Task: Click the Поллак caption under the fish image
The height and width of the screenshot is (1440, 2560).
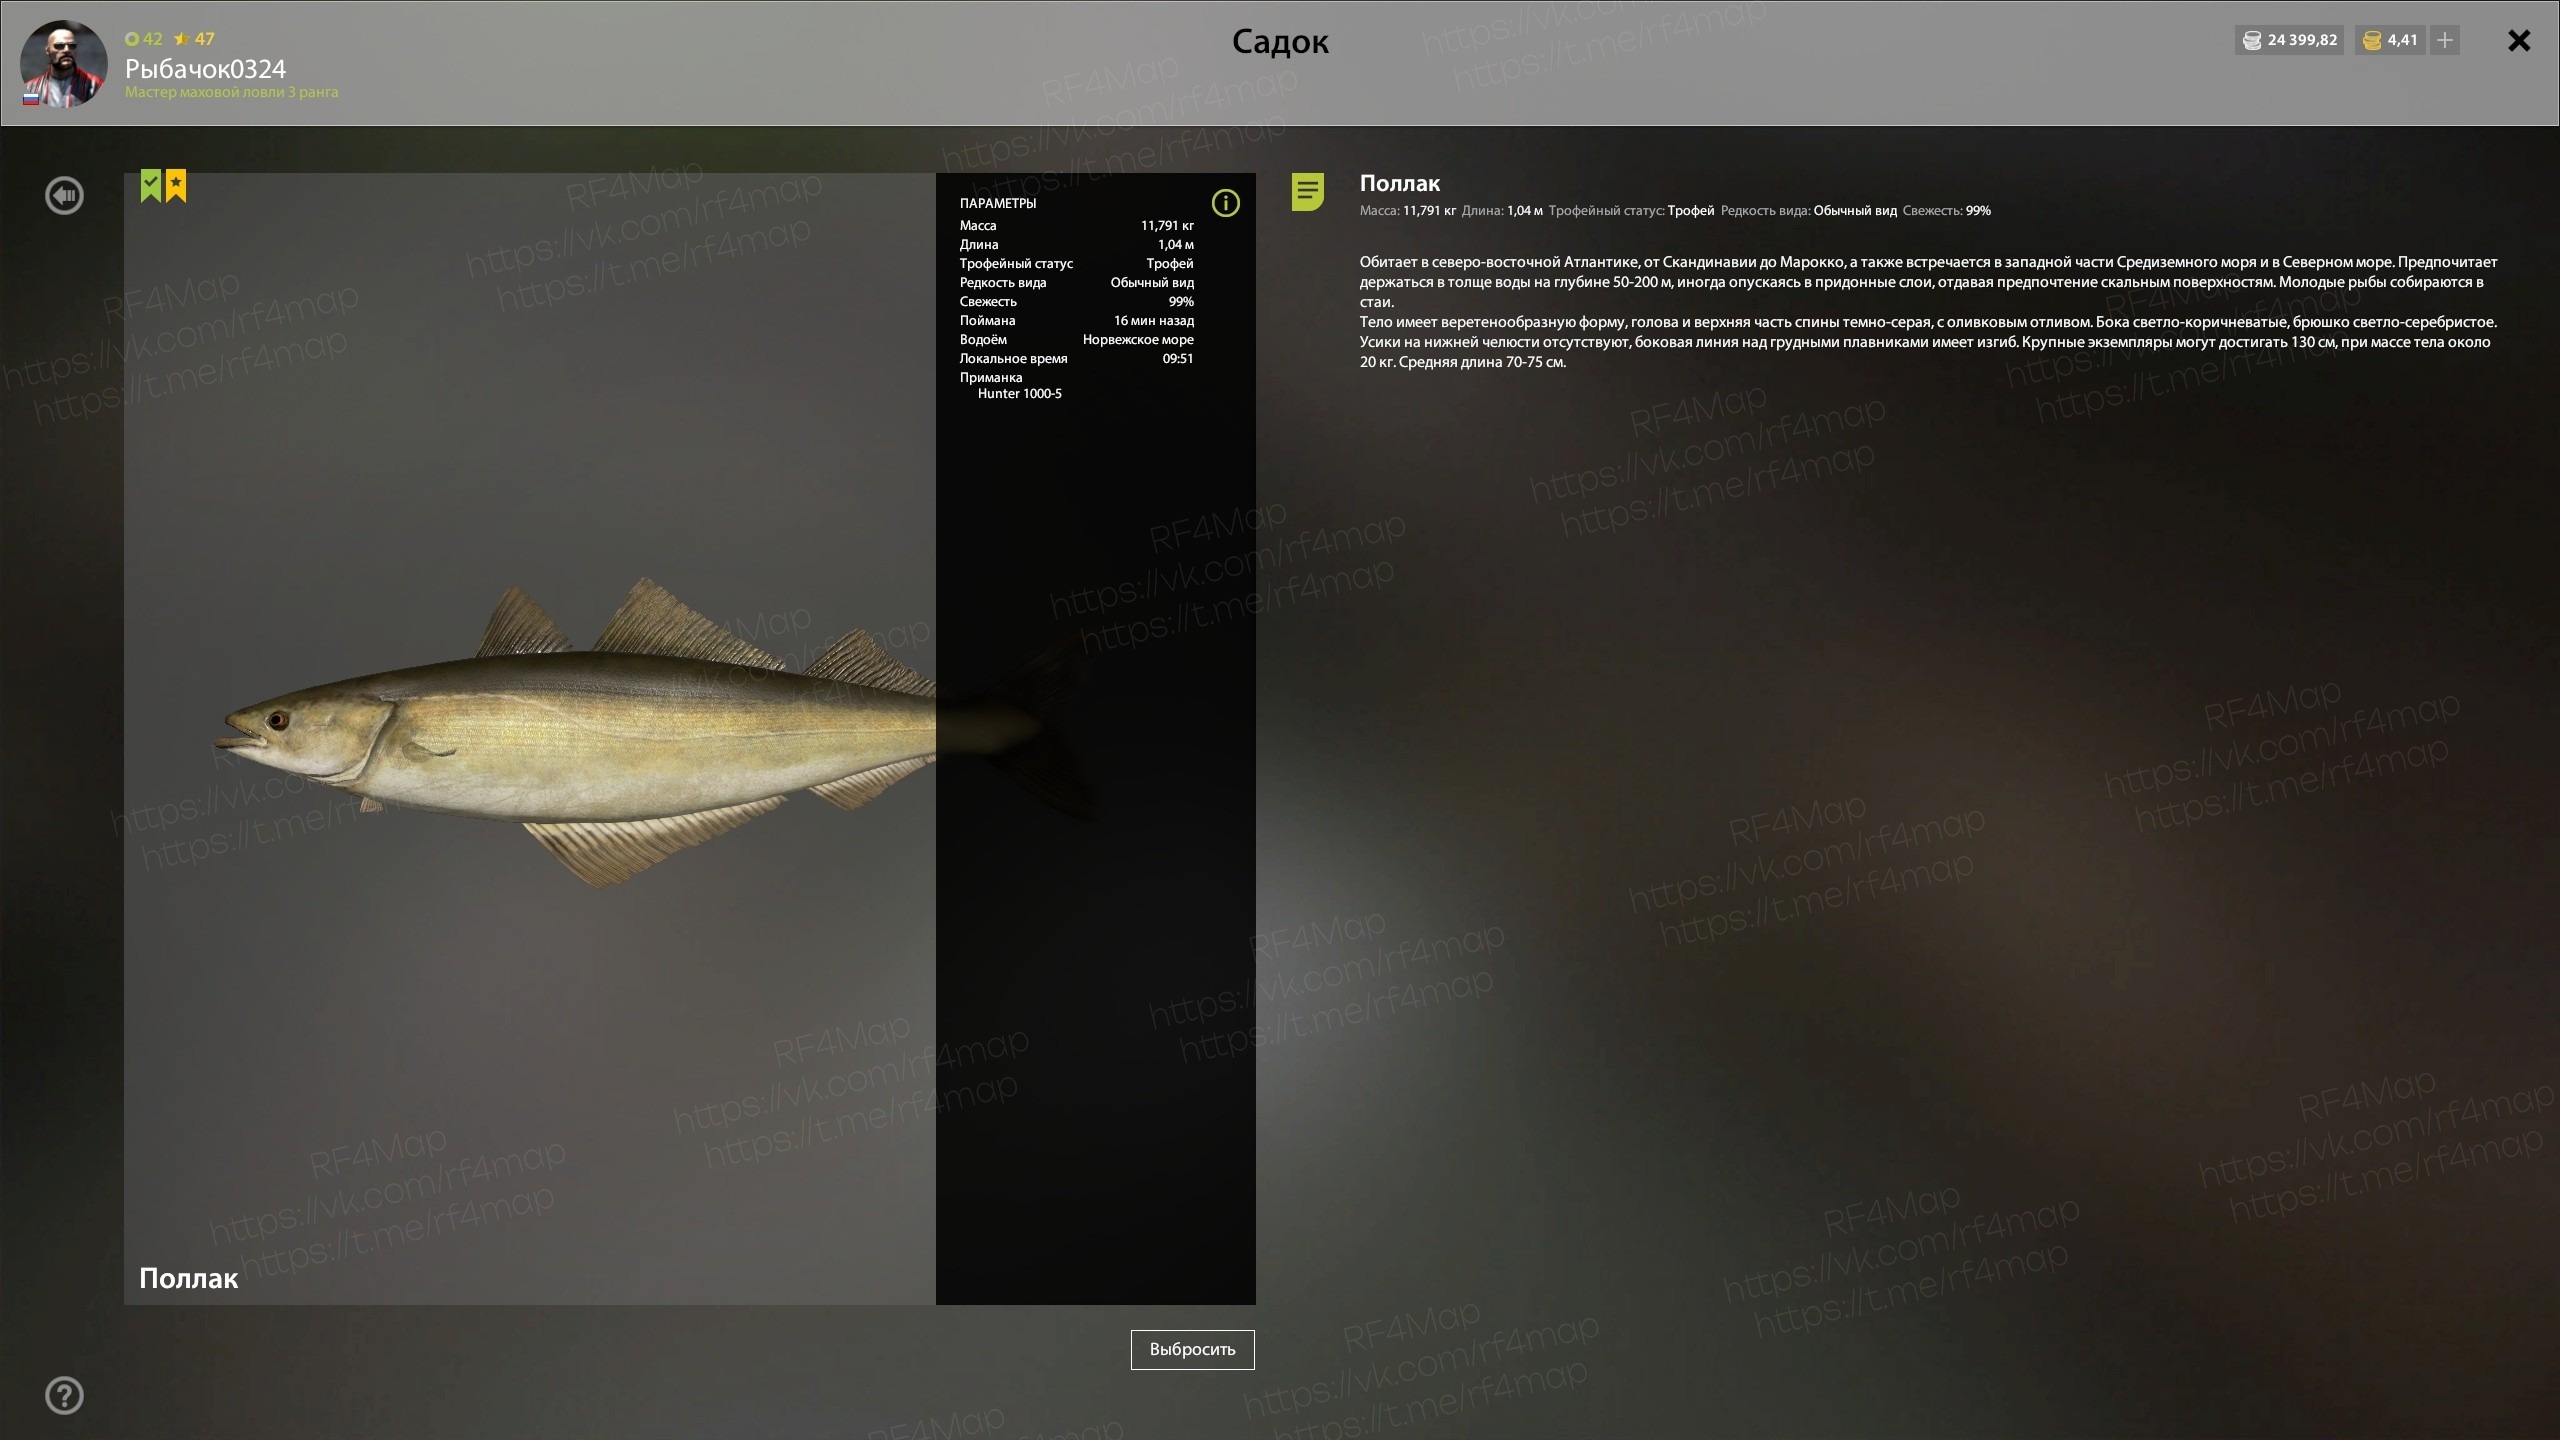Action: click(x=189, y=1278)
